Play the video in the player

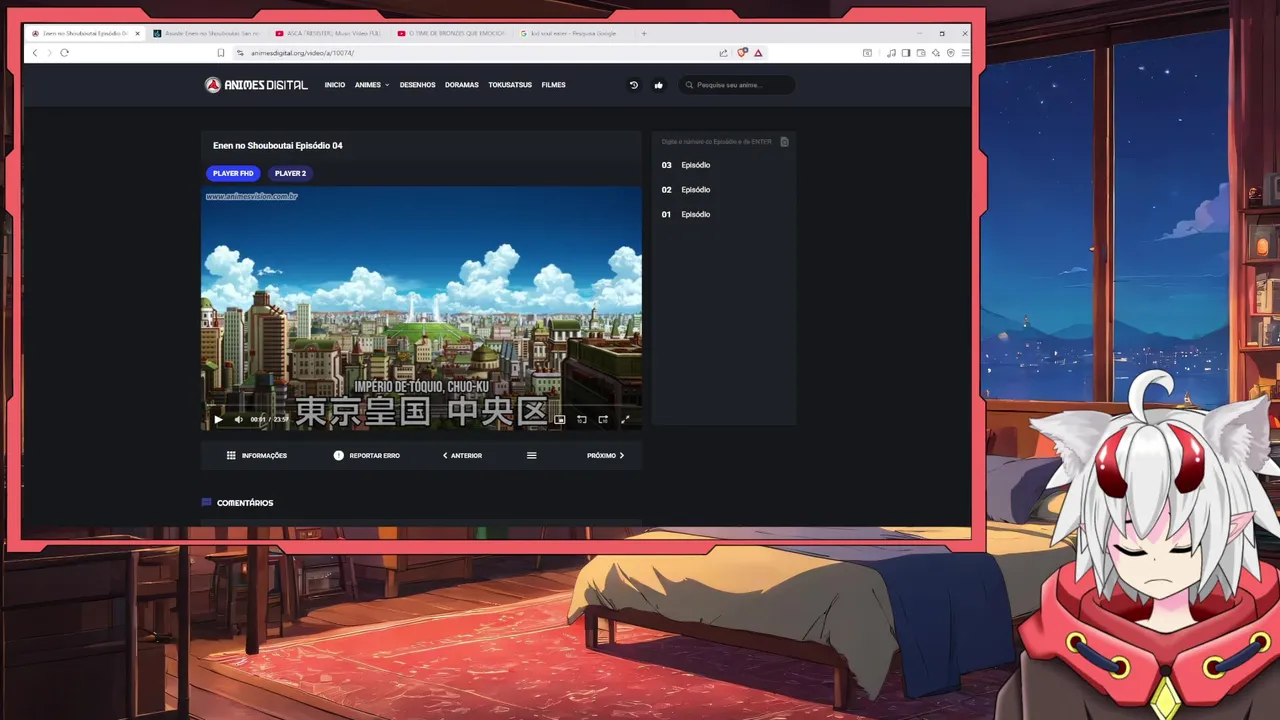click(x=218, y=420)
